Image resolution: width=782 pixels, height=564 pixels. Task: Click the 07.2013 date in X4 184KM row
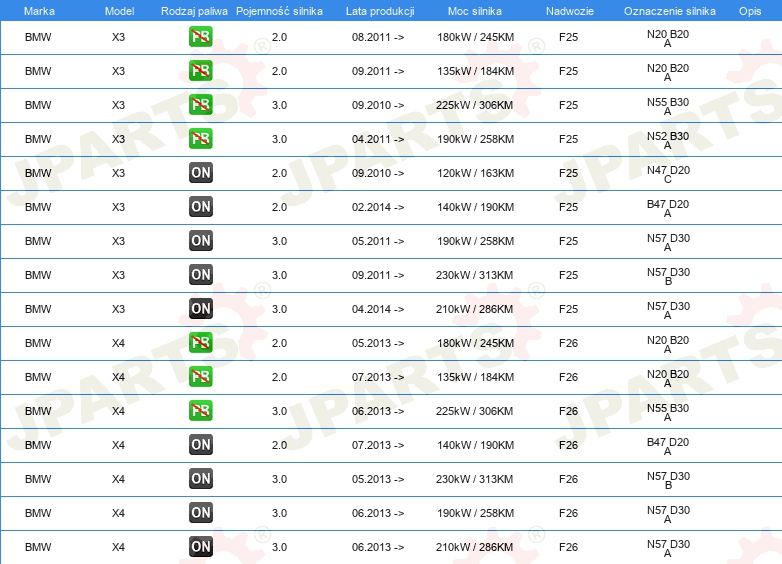pyautogui.click(x=378, y=377)
